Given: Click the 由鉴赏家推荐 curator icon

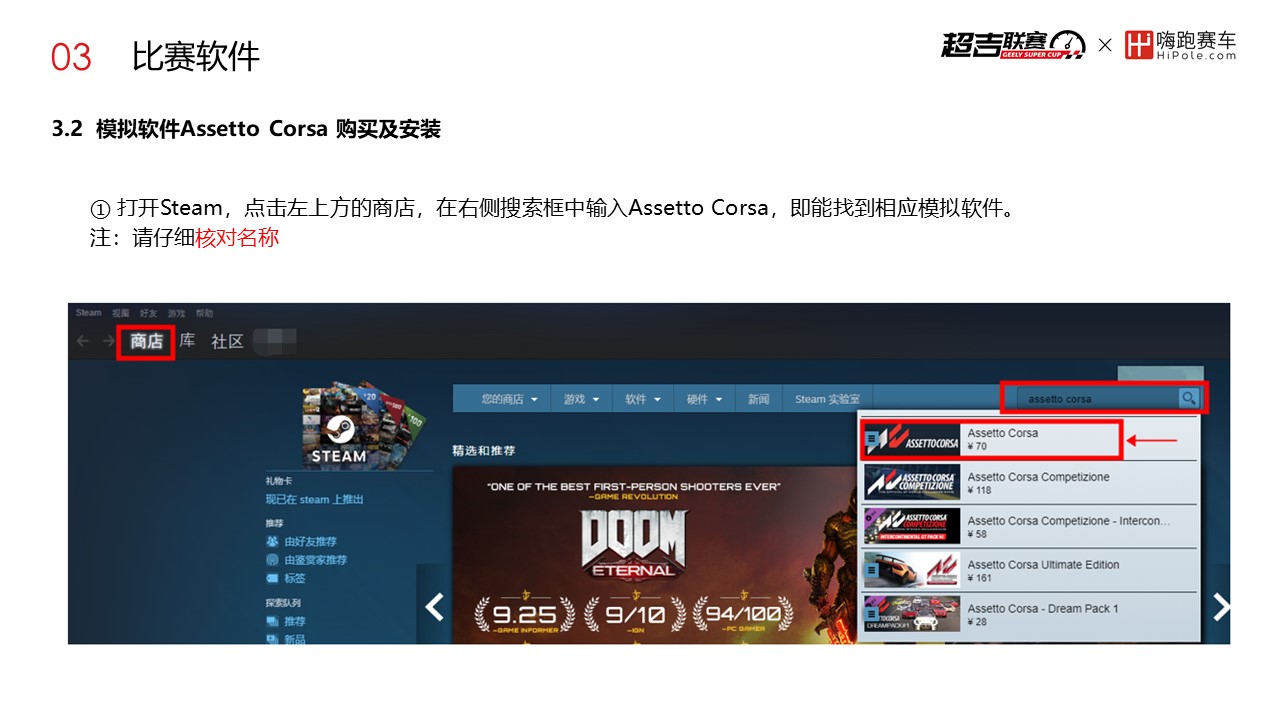Looking at the screenshot, I should (x=272, y=560).
